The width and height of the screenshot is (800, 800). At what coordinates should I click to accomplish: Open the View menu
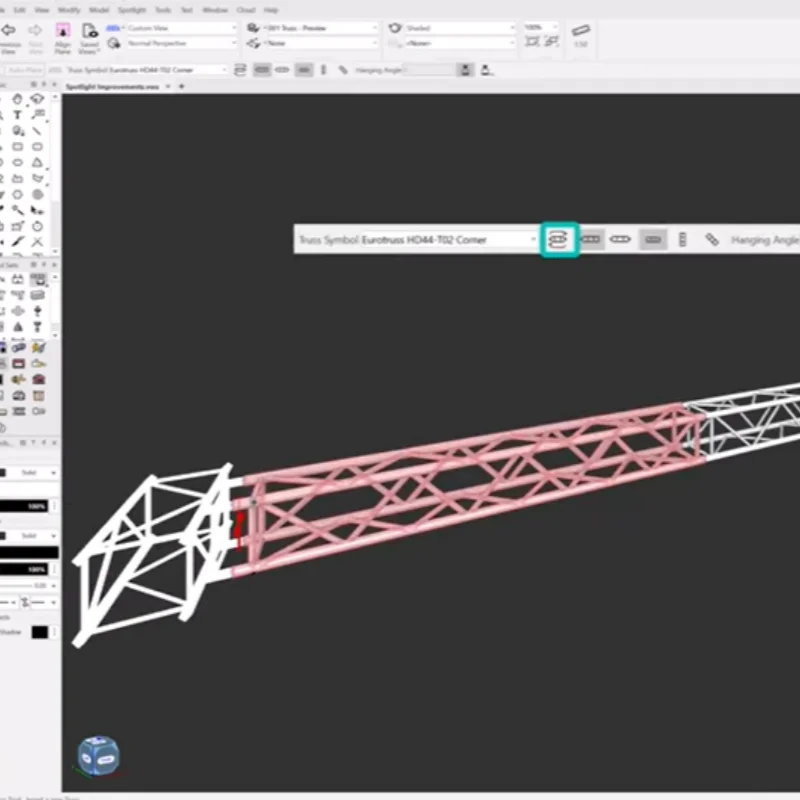coord(42,10)
